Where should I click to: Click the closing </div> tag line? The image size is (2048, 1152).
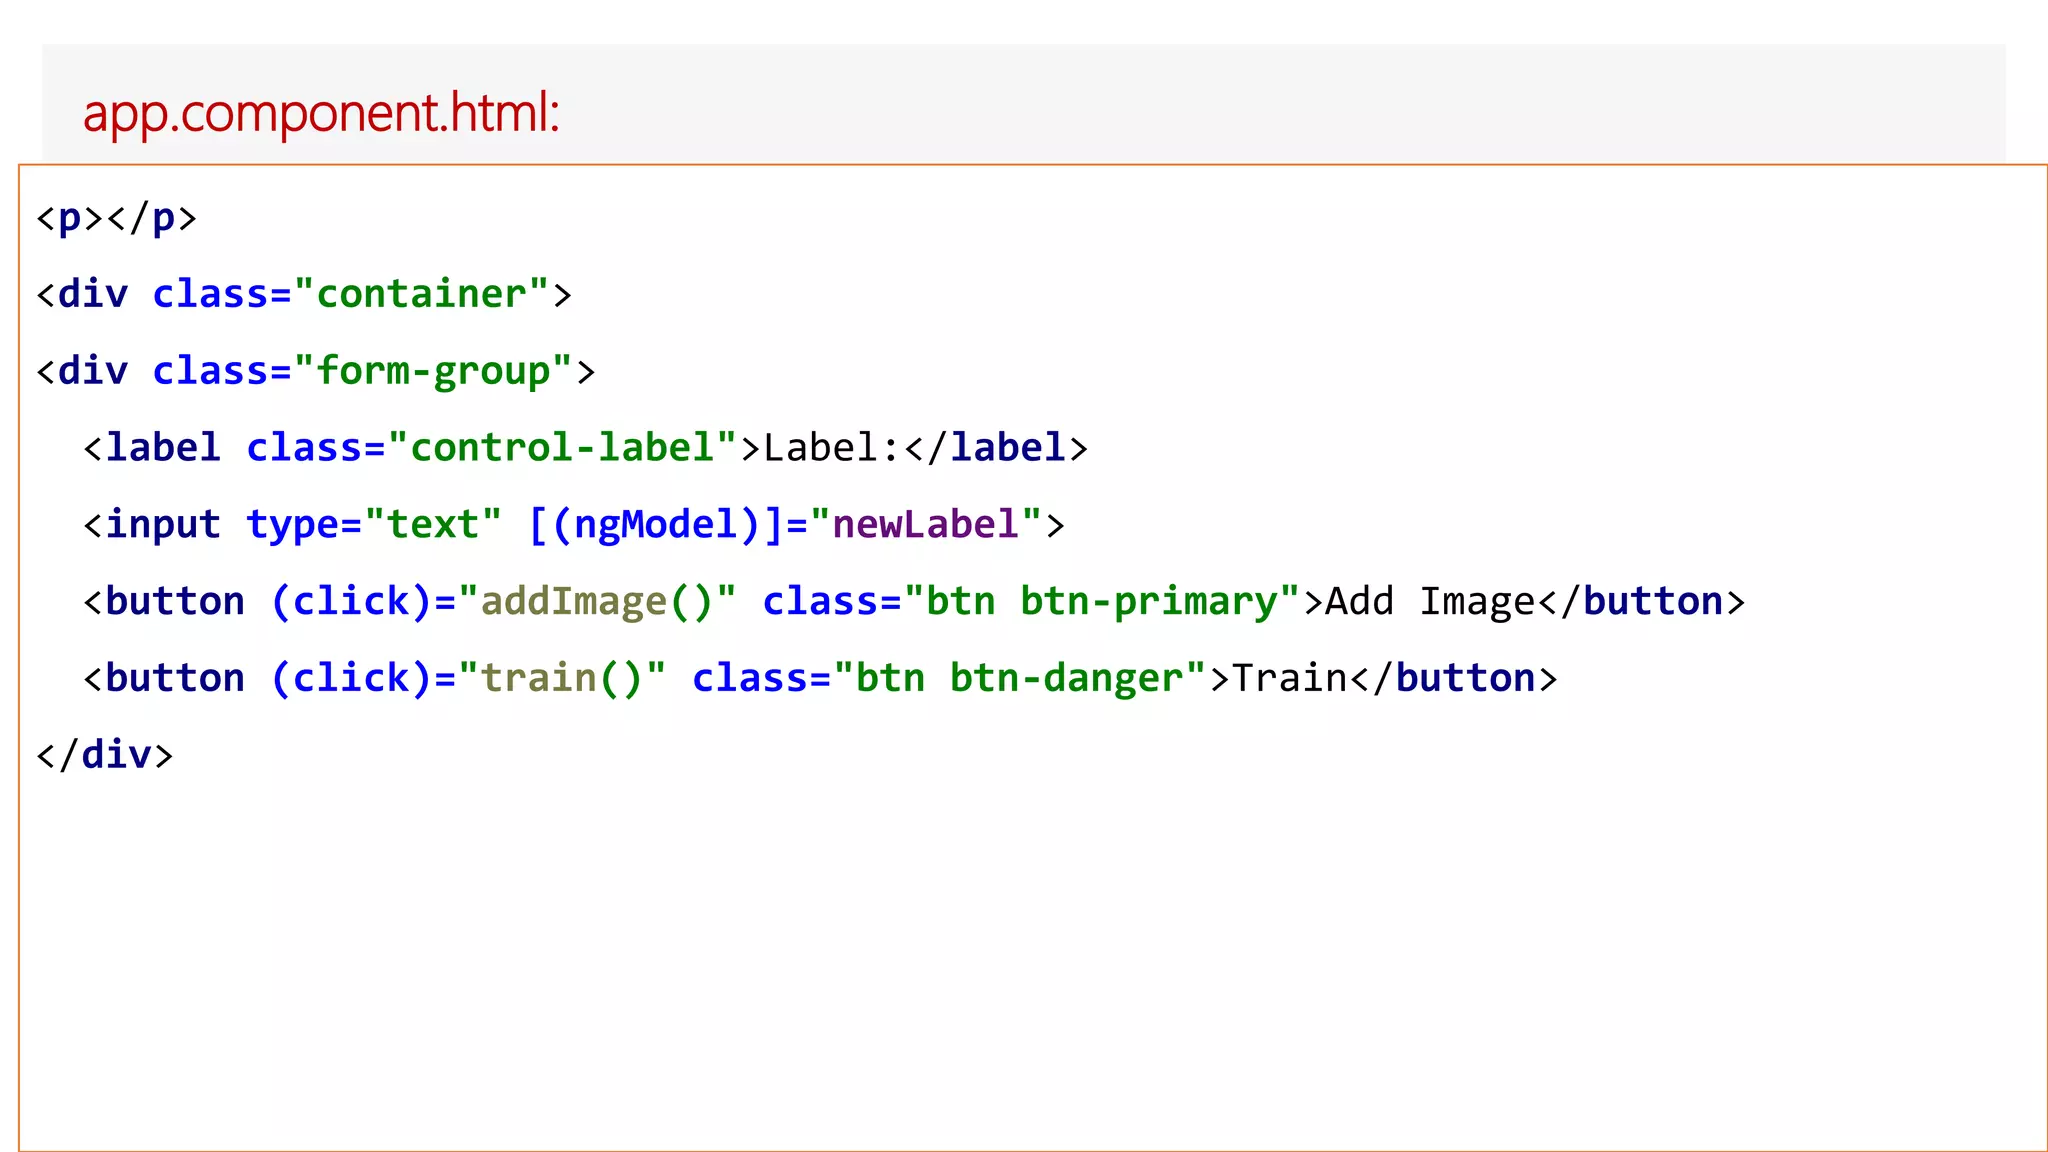point(105,755)
